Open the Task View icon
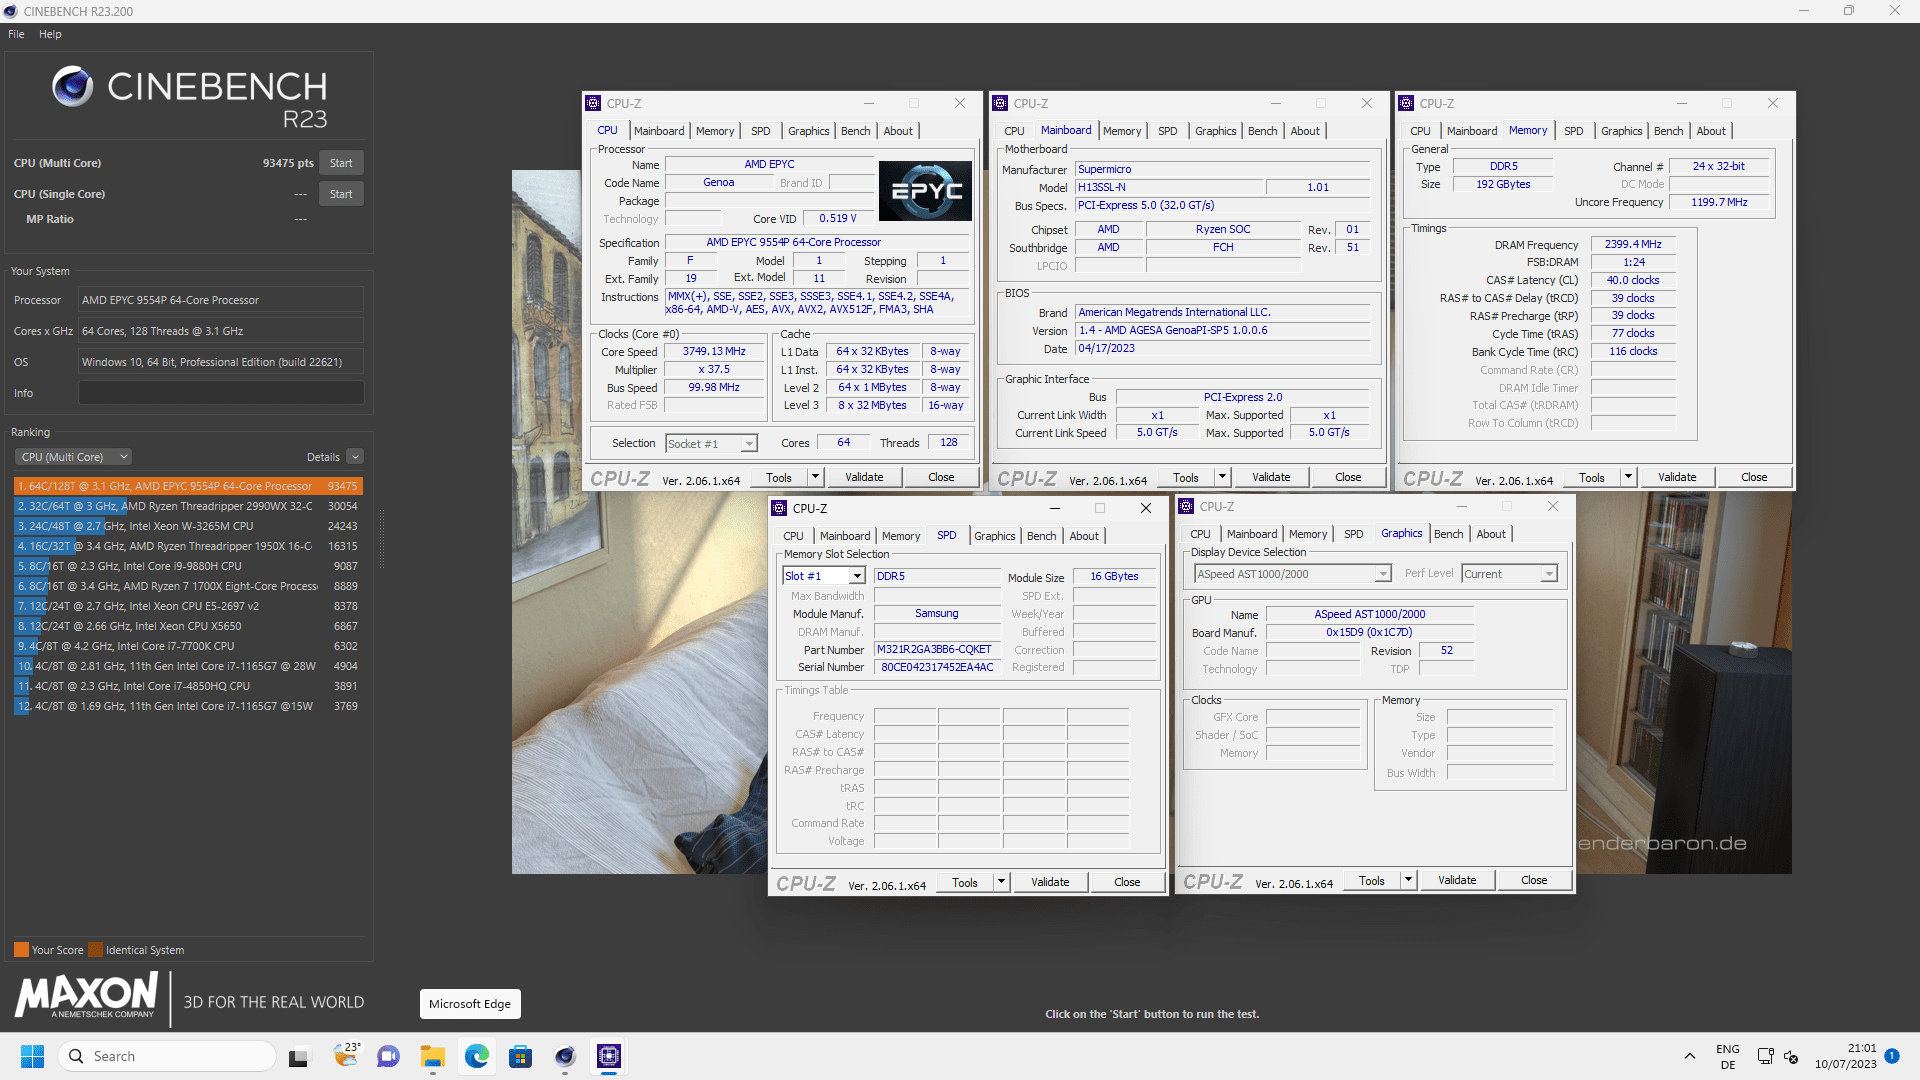The image size is (1920, 1080). click(x=299, y=1056)
